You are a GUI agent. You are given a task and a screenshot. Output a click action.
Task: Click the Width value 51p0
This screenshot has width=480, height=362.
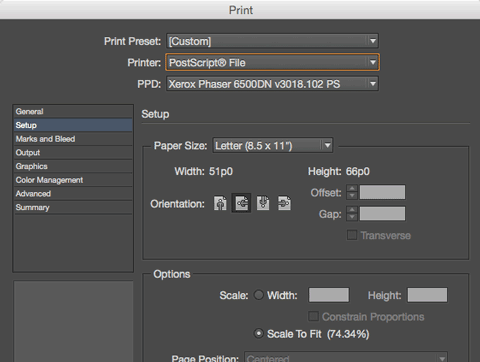221,172
